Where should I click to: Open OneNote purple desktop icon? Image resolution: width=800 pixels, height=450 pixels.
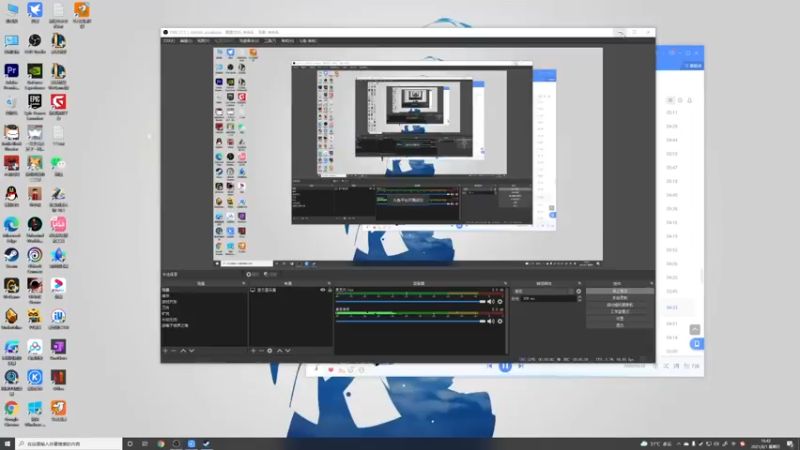coord(58,349)
